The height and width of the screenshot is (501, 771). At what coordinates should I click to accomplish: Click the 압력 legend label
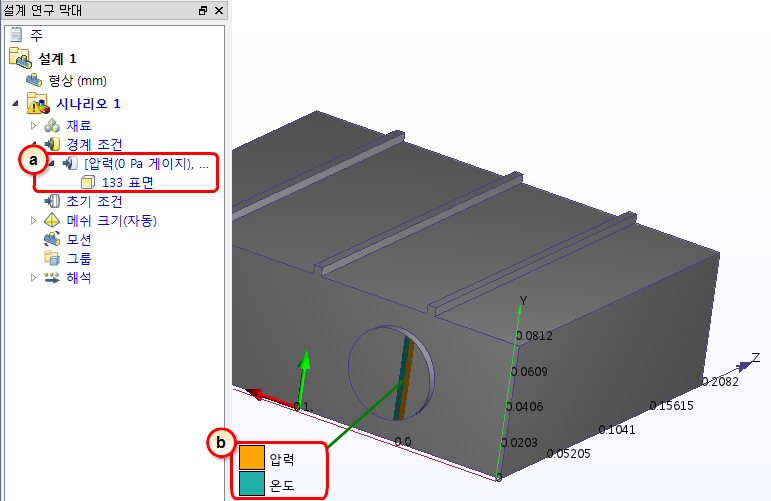pyautogui.click(x=282, y=459)
